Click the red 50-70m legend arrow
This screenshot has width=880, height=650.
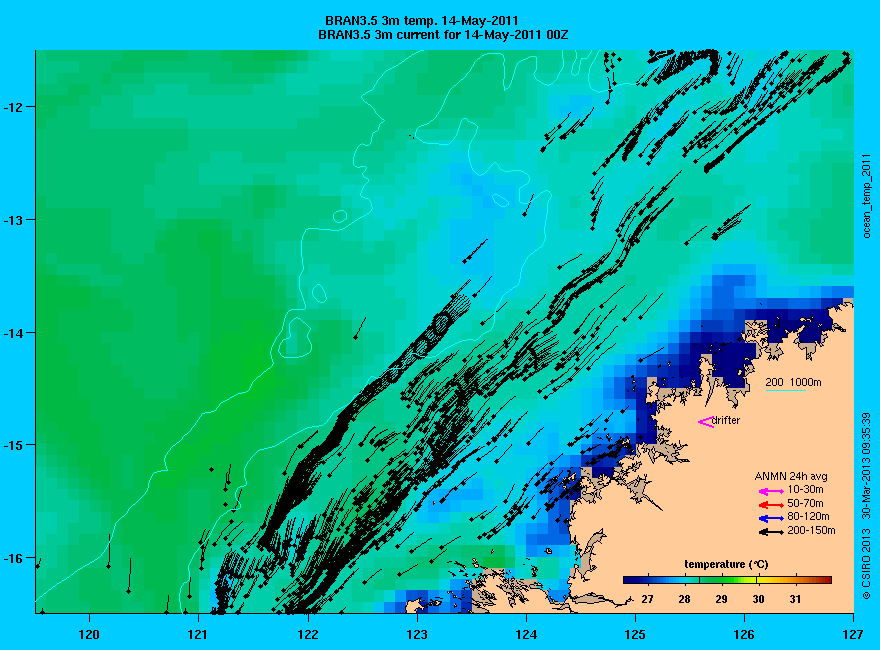tap(771, 505)
